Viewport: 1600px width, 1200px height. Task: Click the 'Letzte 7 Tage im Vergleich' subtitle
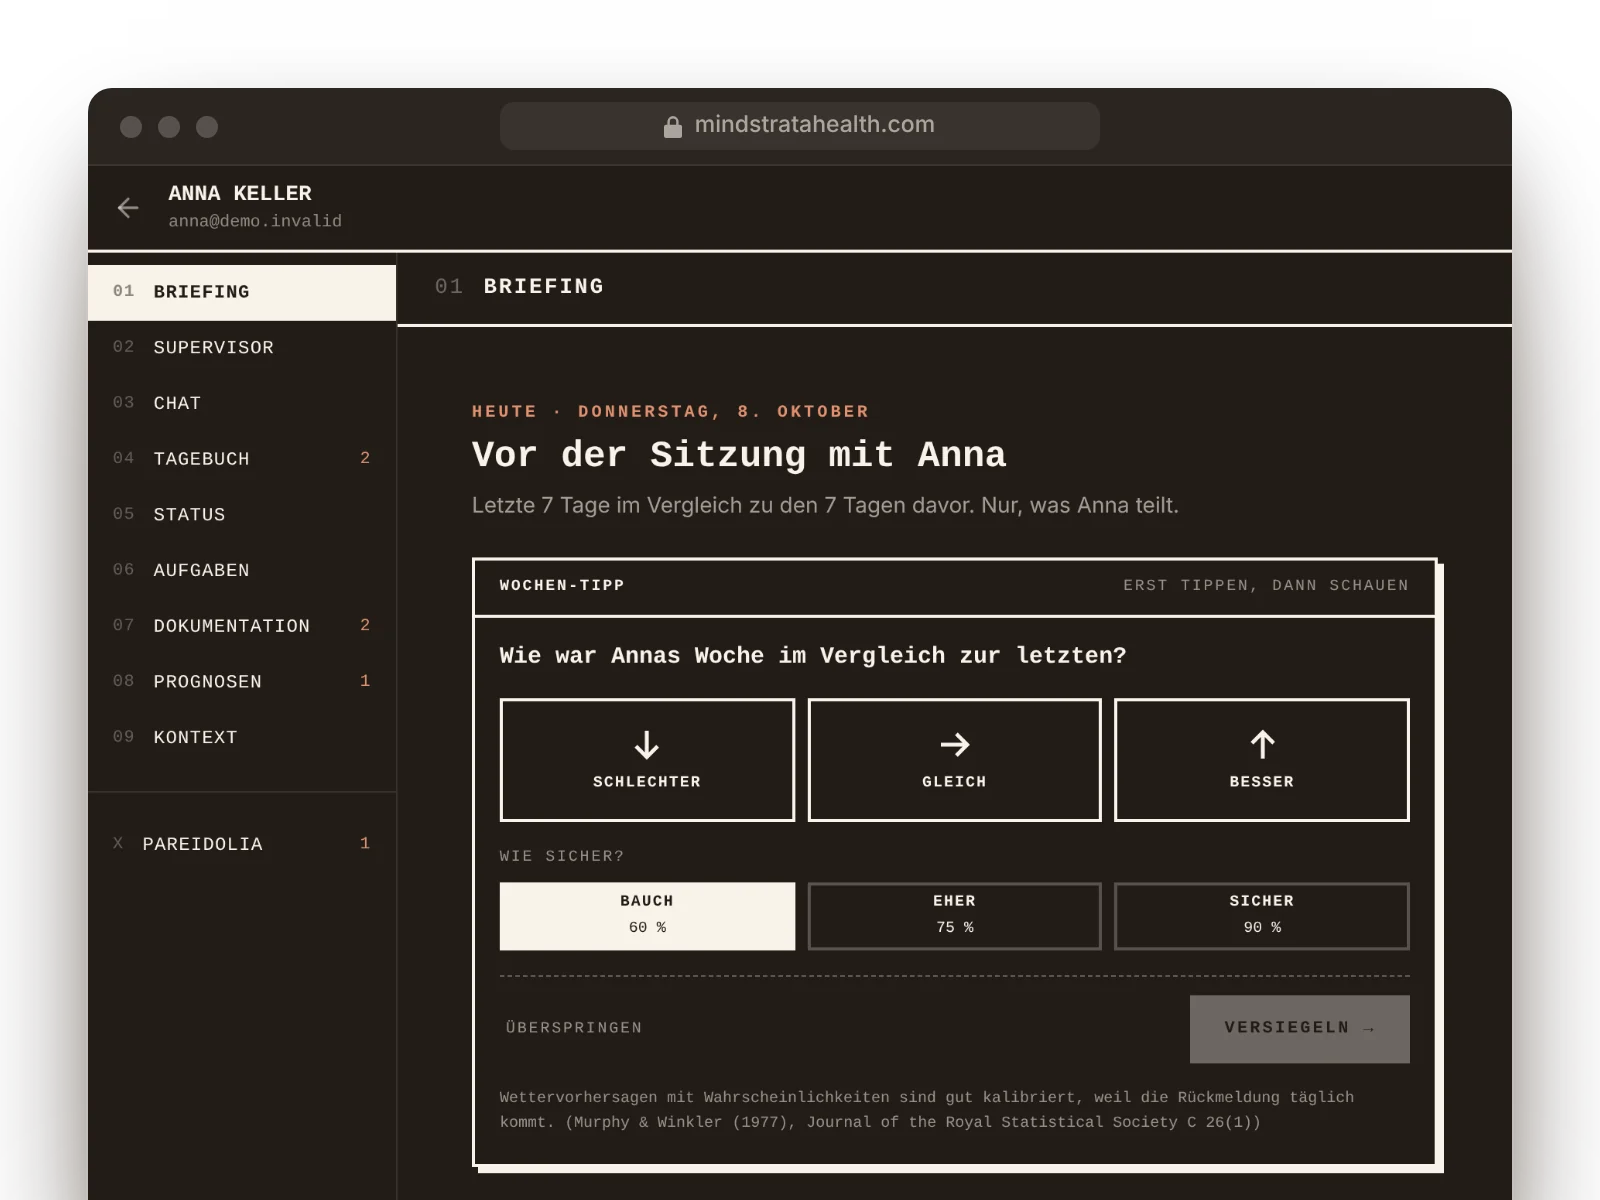point(825,506)
